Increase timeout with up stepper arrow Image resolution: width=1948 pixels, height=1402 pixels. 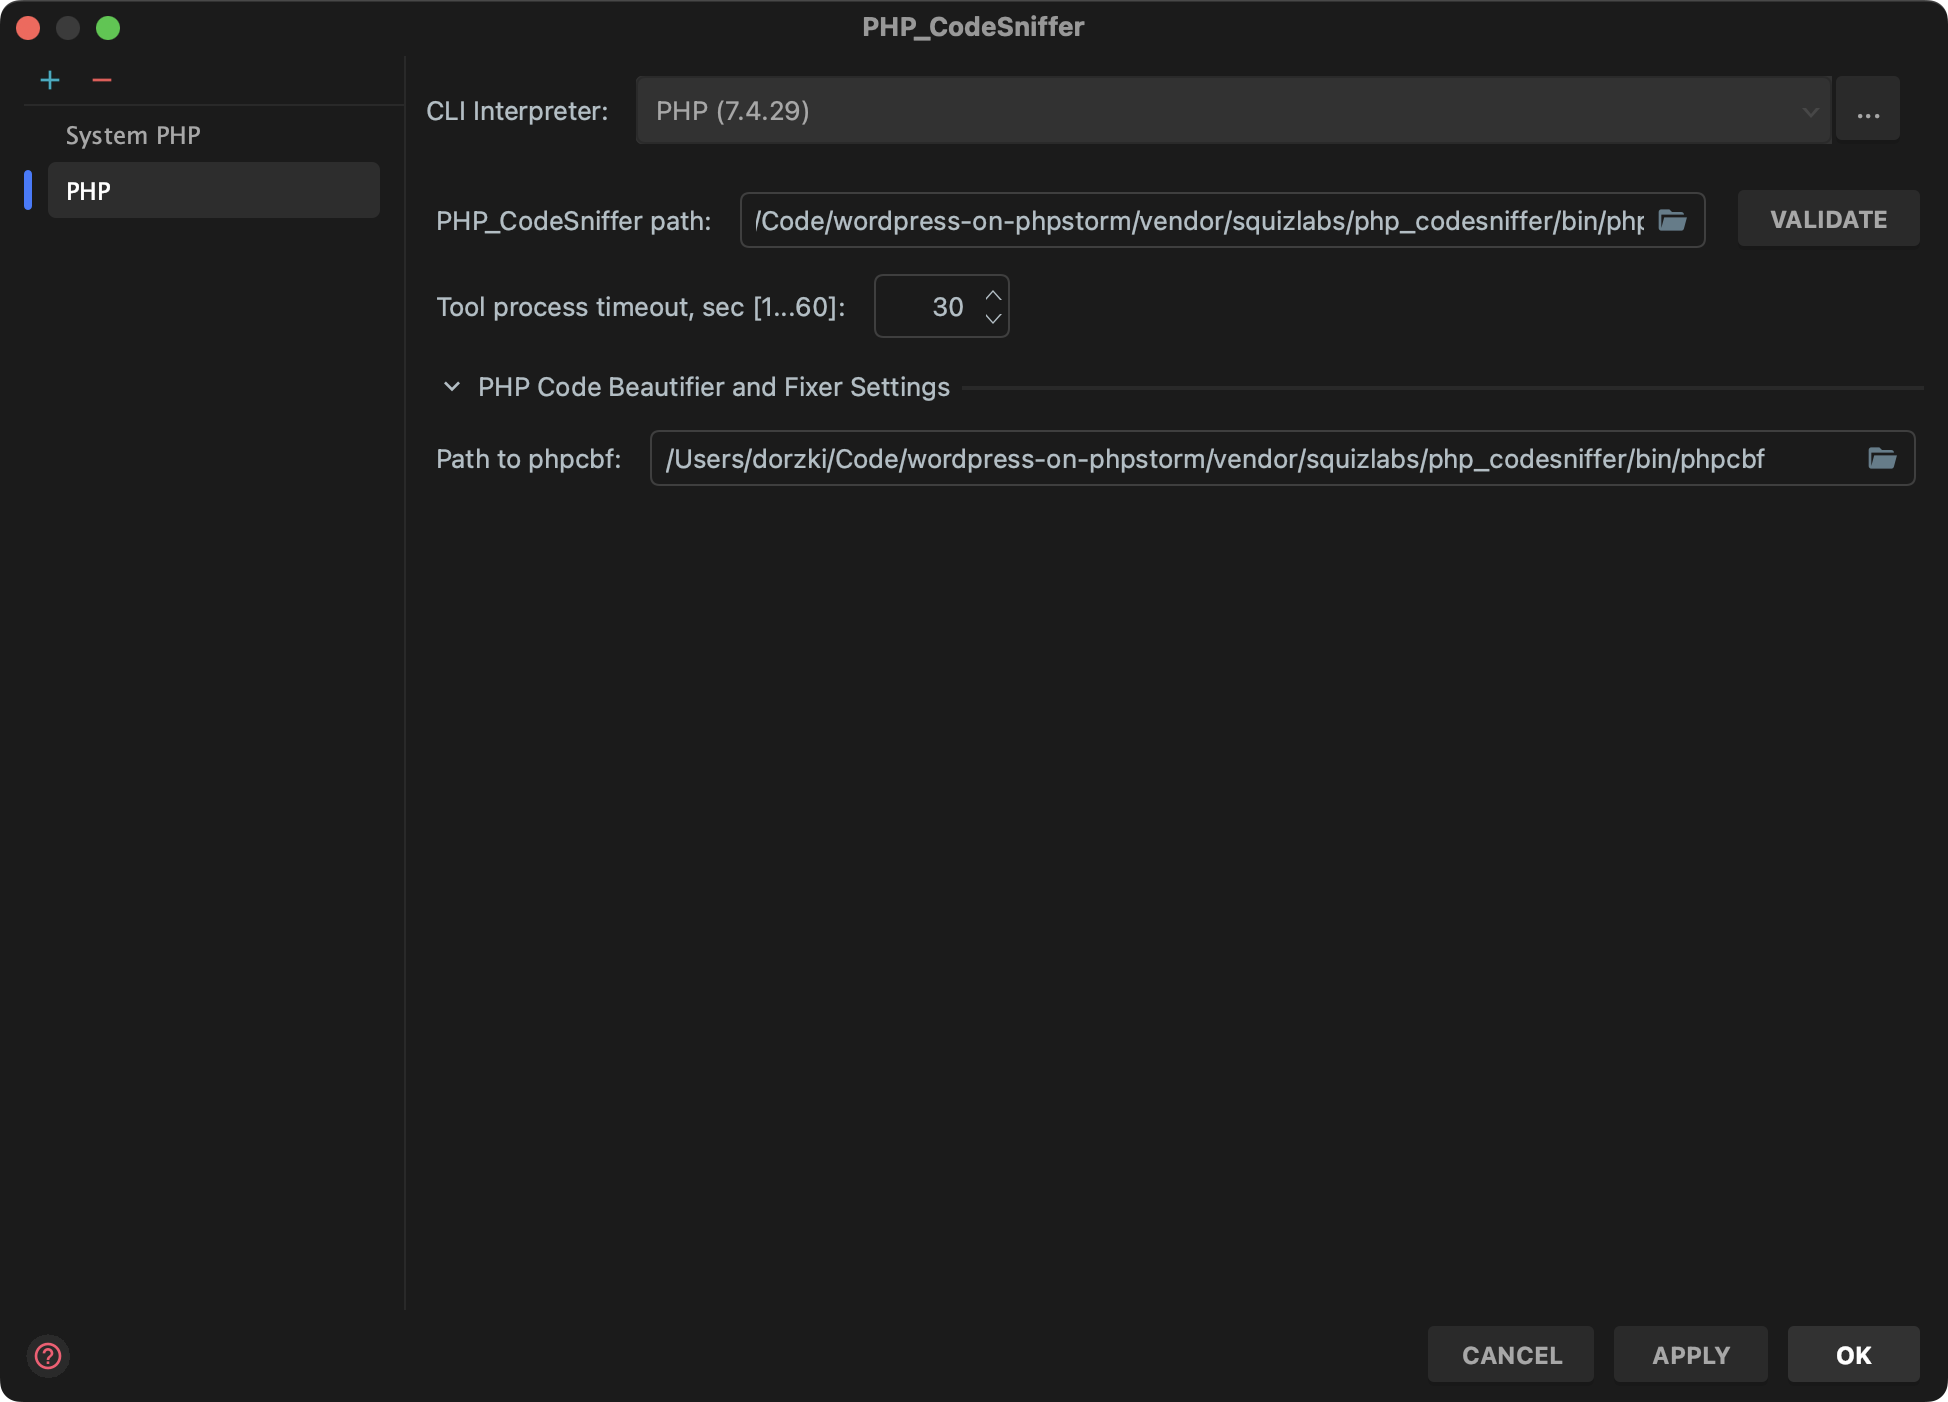[993, 295]
